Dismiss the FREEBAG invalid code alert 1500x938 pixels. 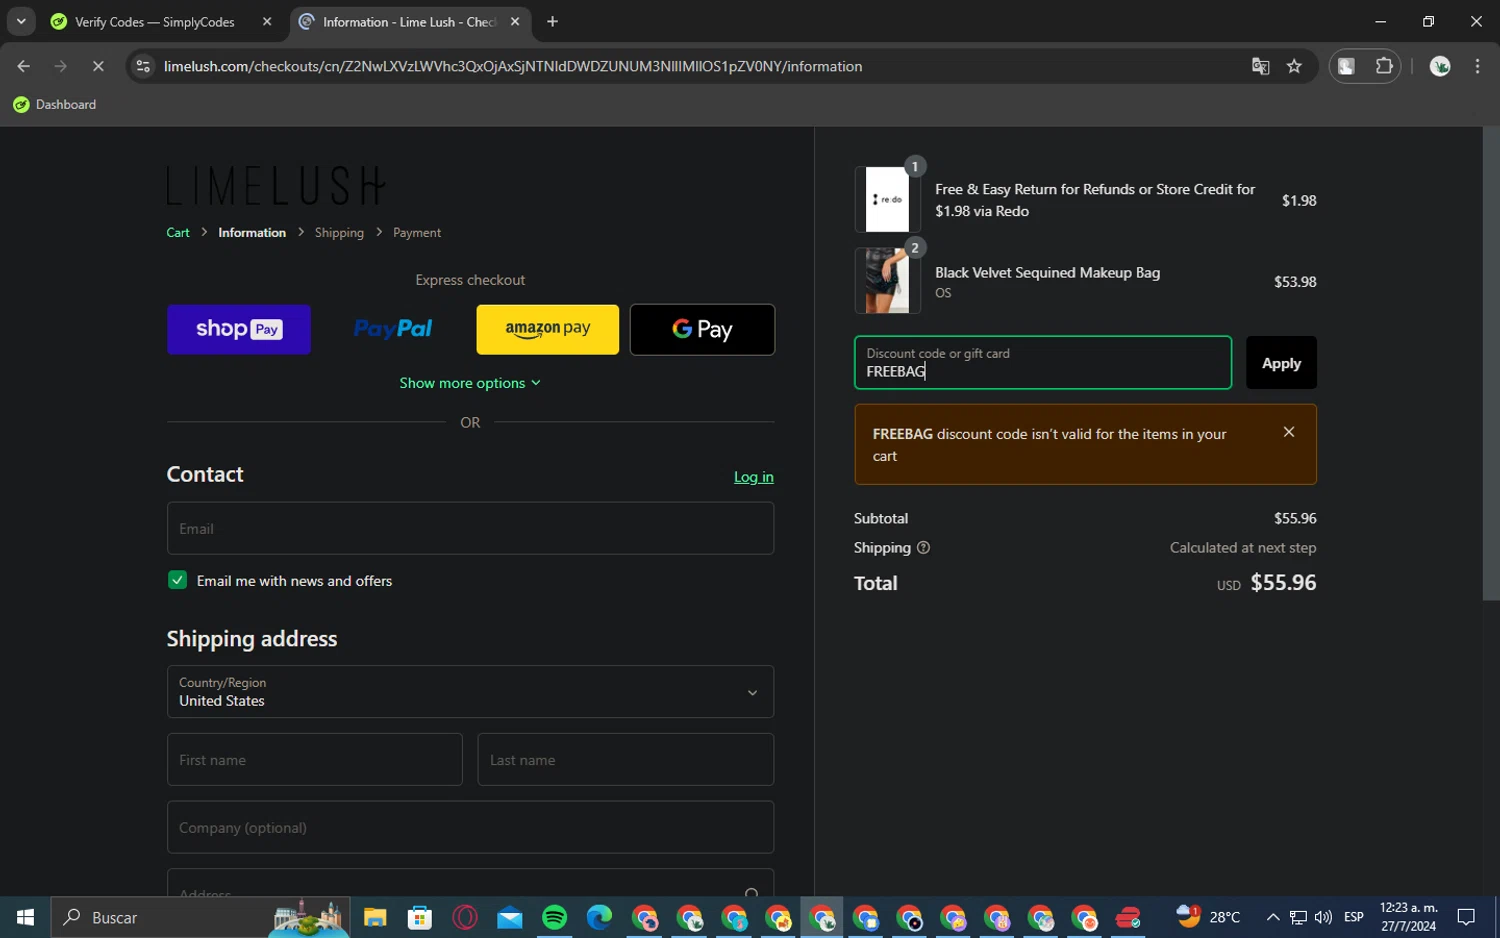[1288, 432]
